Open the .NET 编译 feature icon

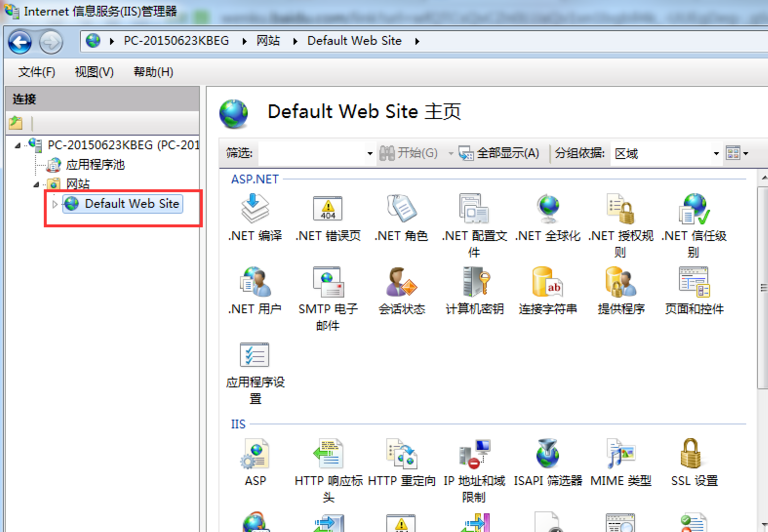point(255,208)
